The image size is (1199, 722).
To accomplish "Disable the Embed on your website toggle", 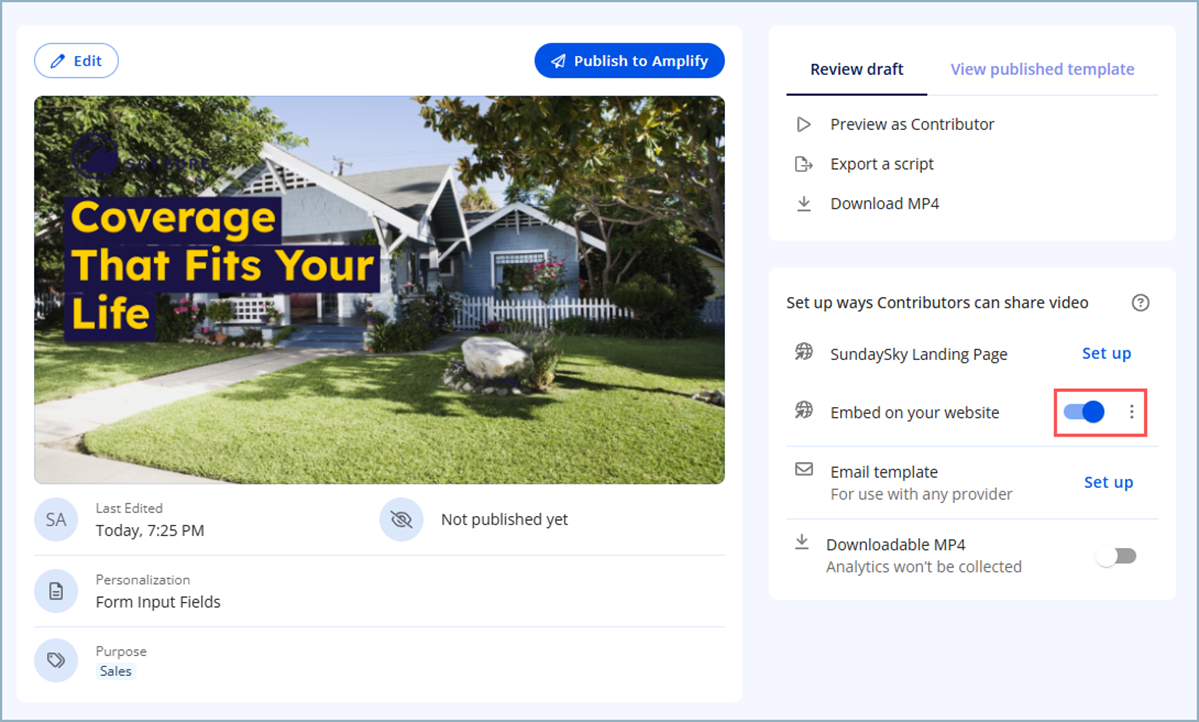I will [x=1084, y=412].
